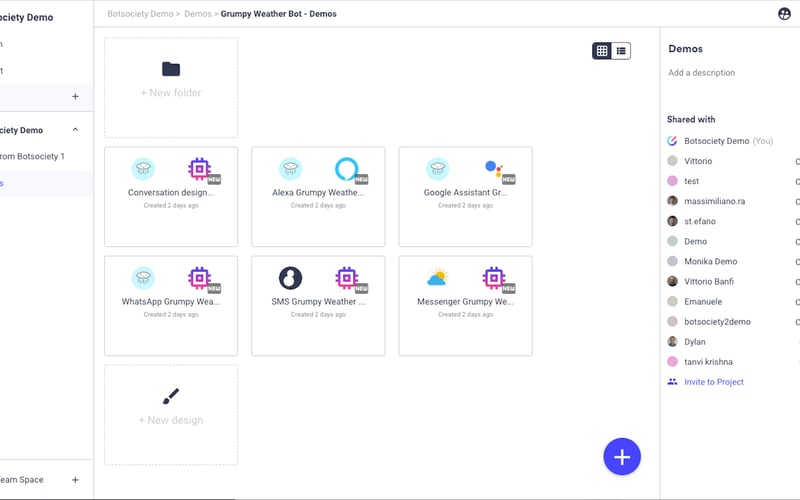Switch to grid view layout
The height and width of the screenshot is (500, 800).
[602, 51]
